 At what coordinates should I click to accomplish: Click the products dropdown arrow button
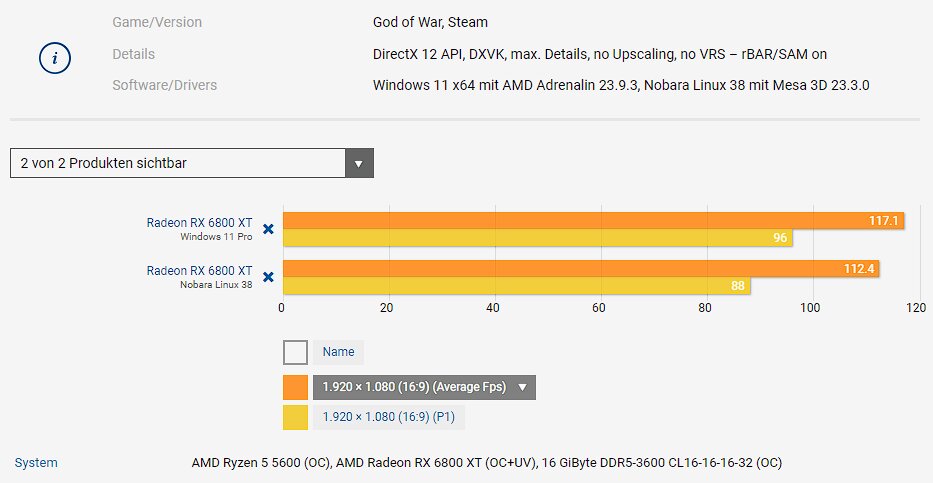pos(359,163)
